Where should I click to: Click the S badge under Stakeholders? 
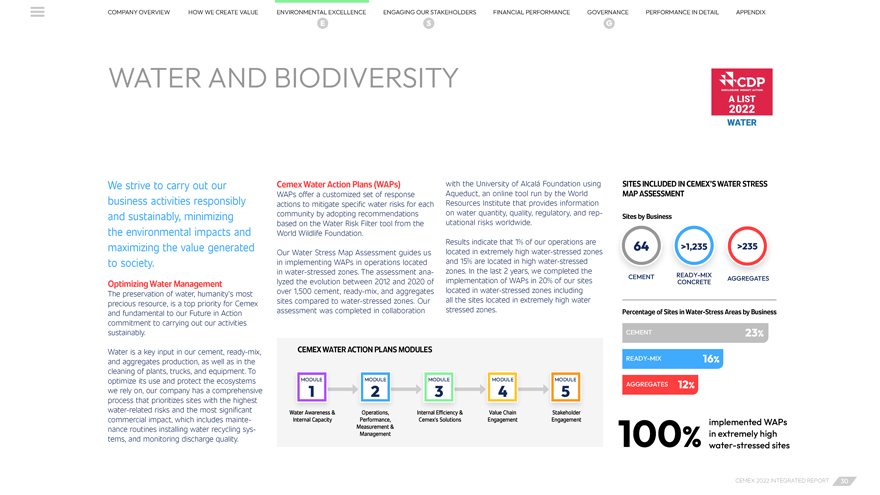tap(429, 24)
